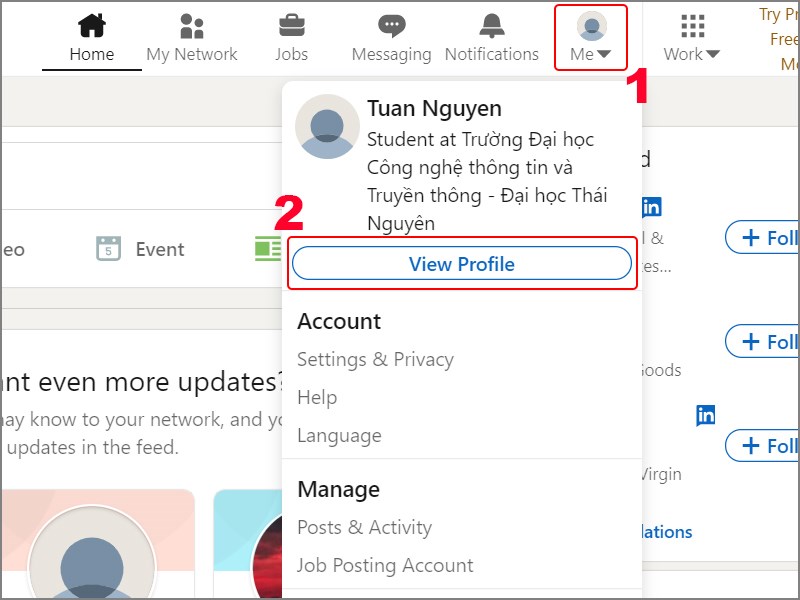800x600 pixels.
Task: Expand the Work dropdown arrow
Action: pos(712,54)
